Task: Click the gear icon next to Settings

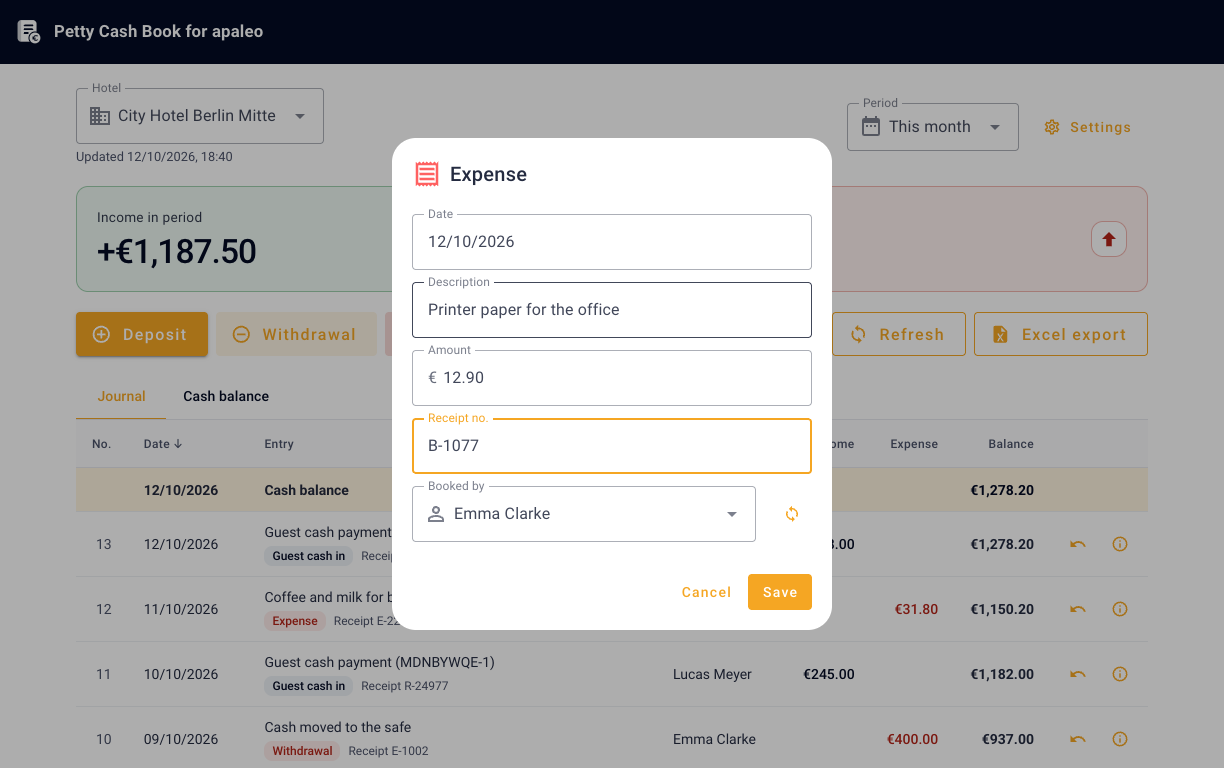Action: [1052, 127]
